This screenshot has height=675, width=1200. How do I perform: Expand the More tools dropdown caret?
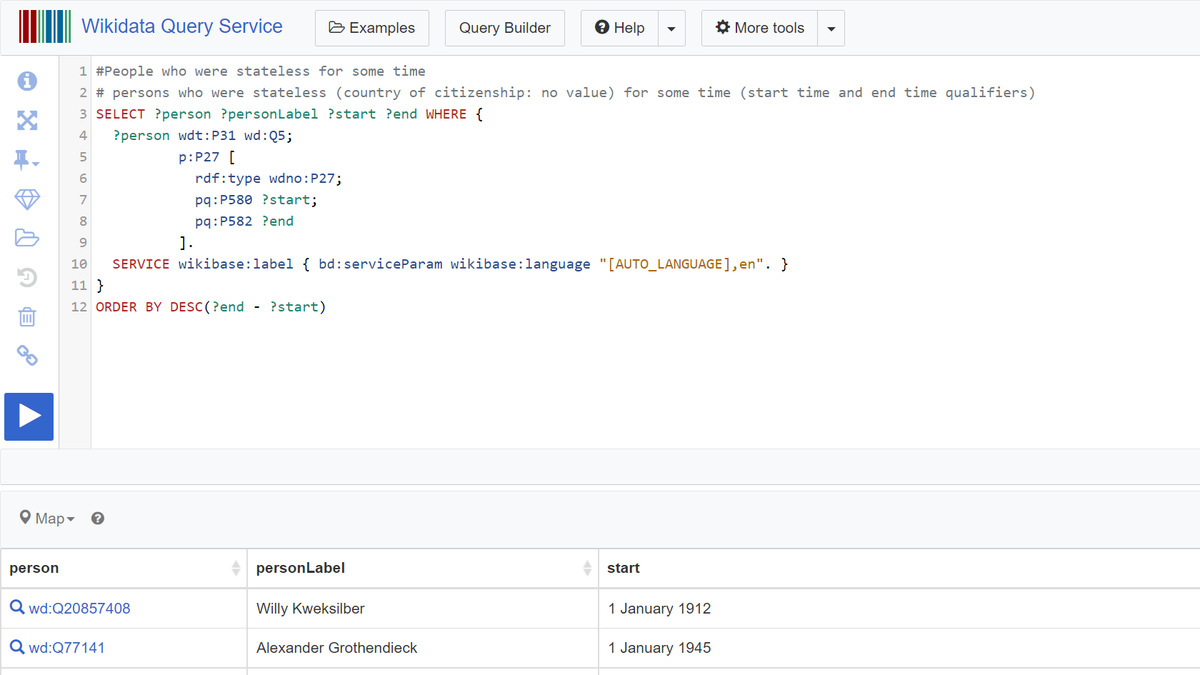point(831,28)
